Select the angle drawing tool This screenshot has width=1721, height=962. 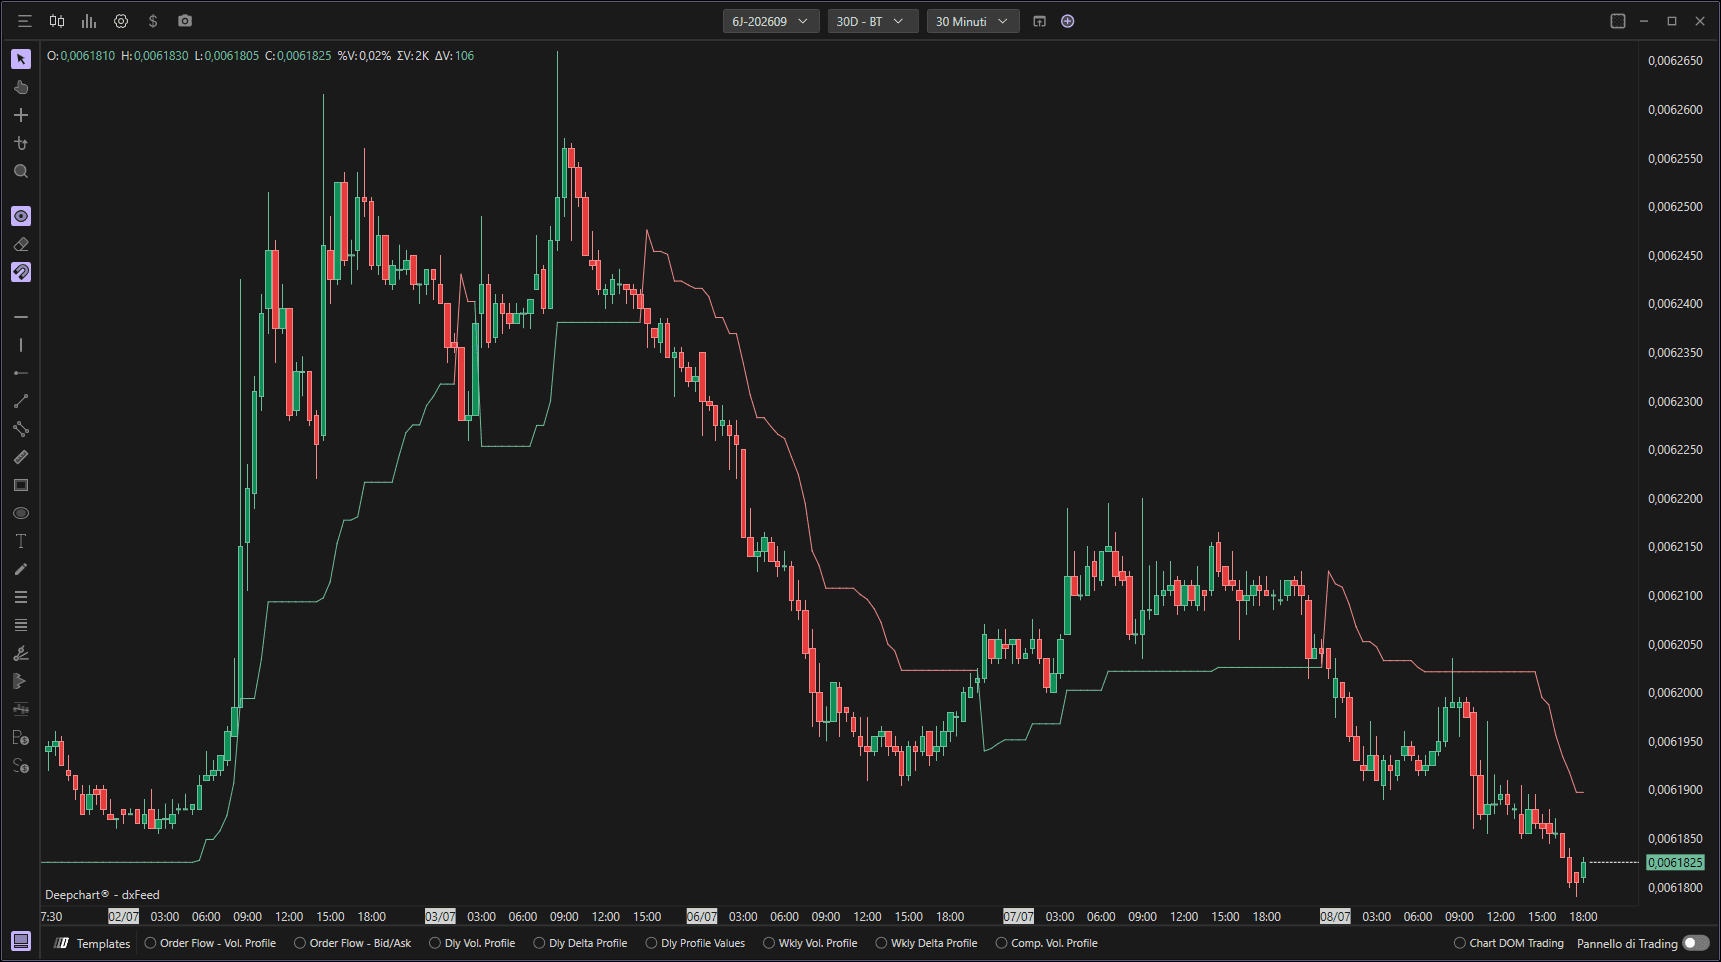pos(21,653)
